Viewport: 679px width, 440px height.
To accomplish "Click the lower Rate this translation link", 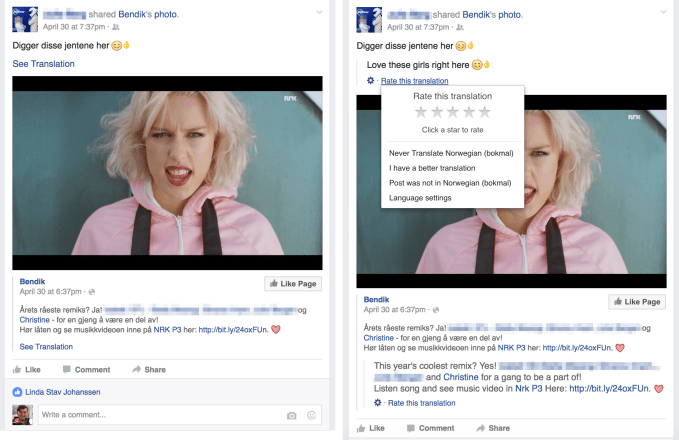I will pos(421,403).
